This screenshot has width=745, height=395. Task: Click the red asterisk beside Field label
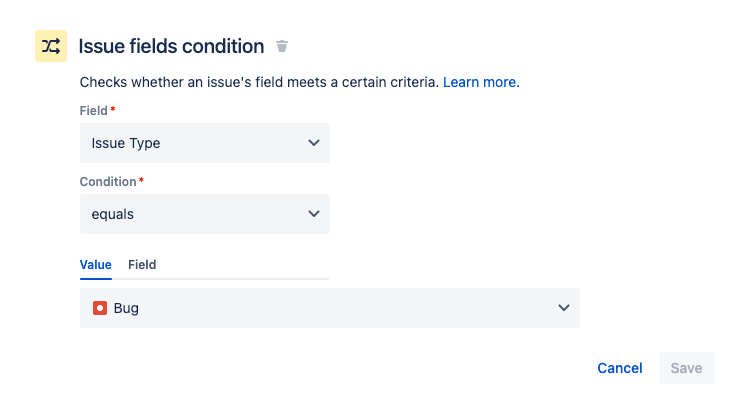pos(113,109)
